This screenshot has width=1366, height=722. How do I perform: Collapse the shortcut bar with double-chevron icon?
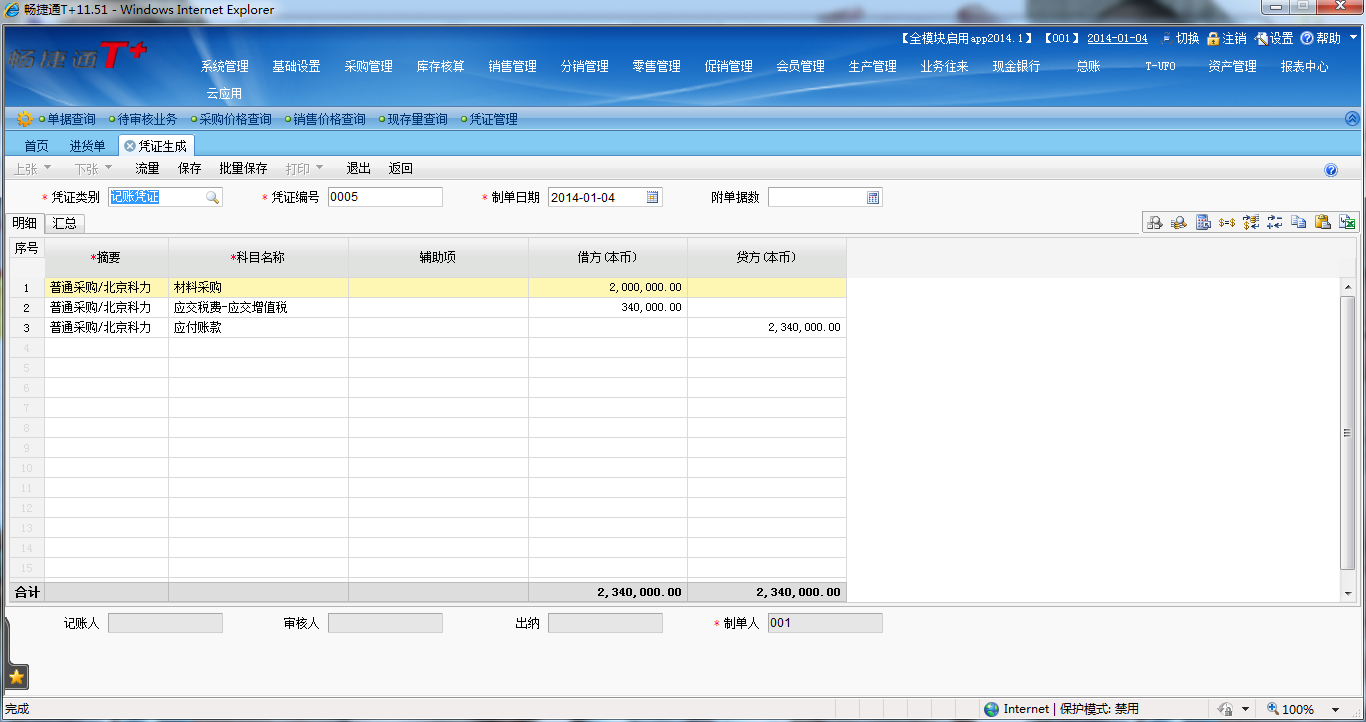click(x=1353, y=118)
